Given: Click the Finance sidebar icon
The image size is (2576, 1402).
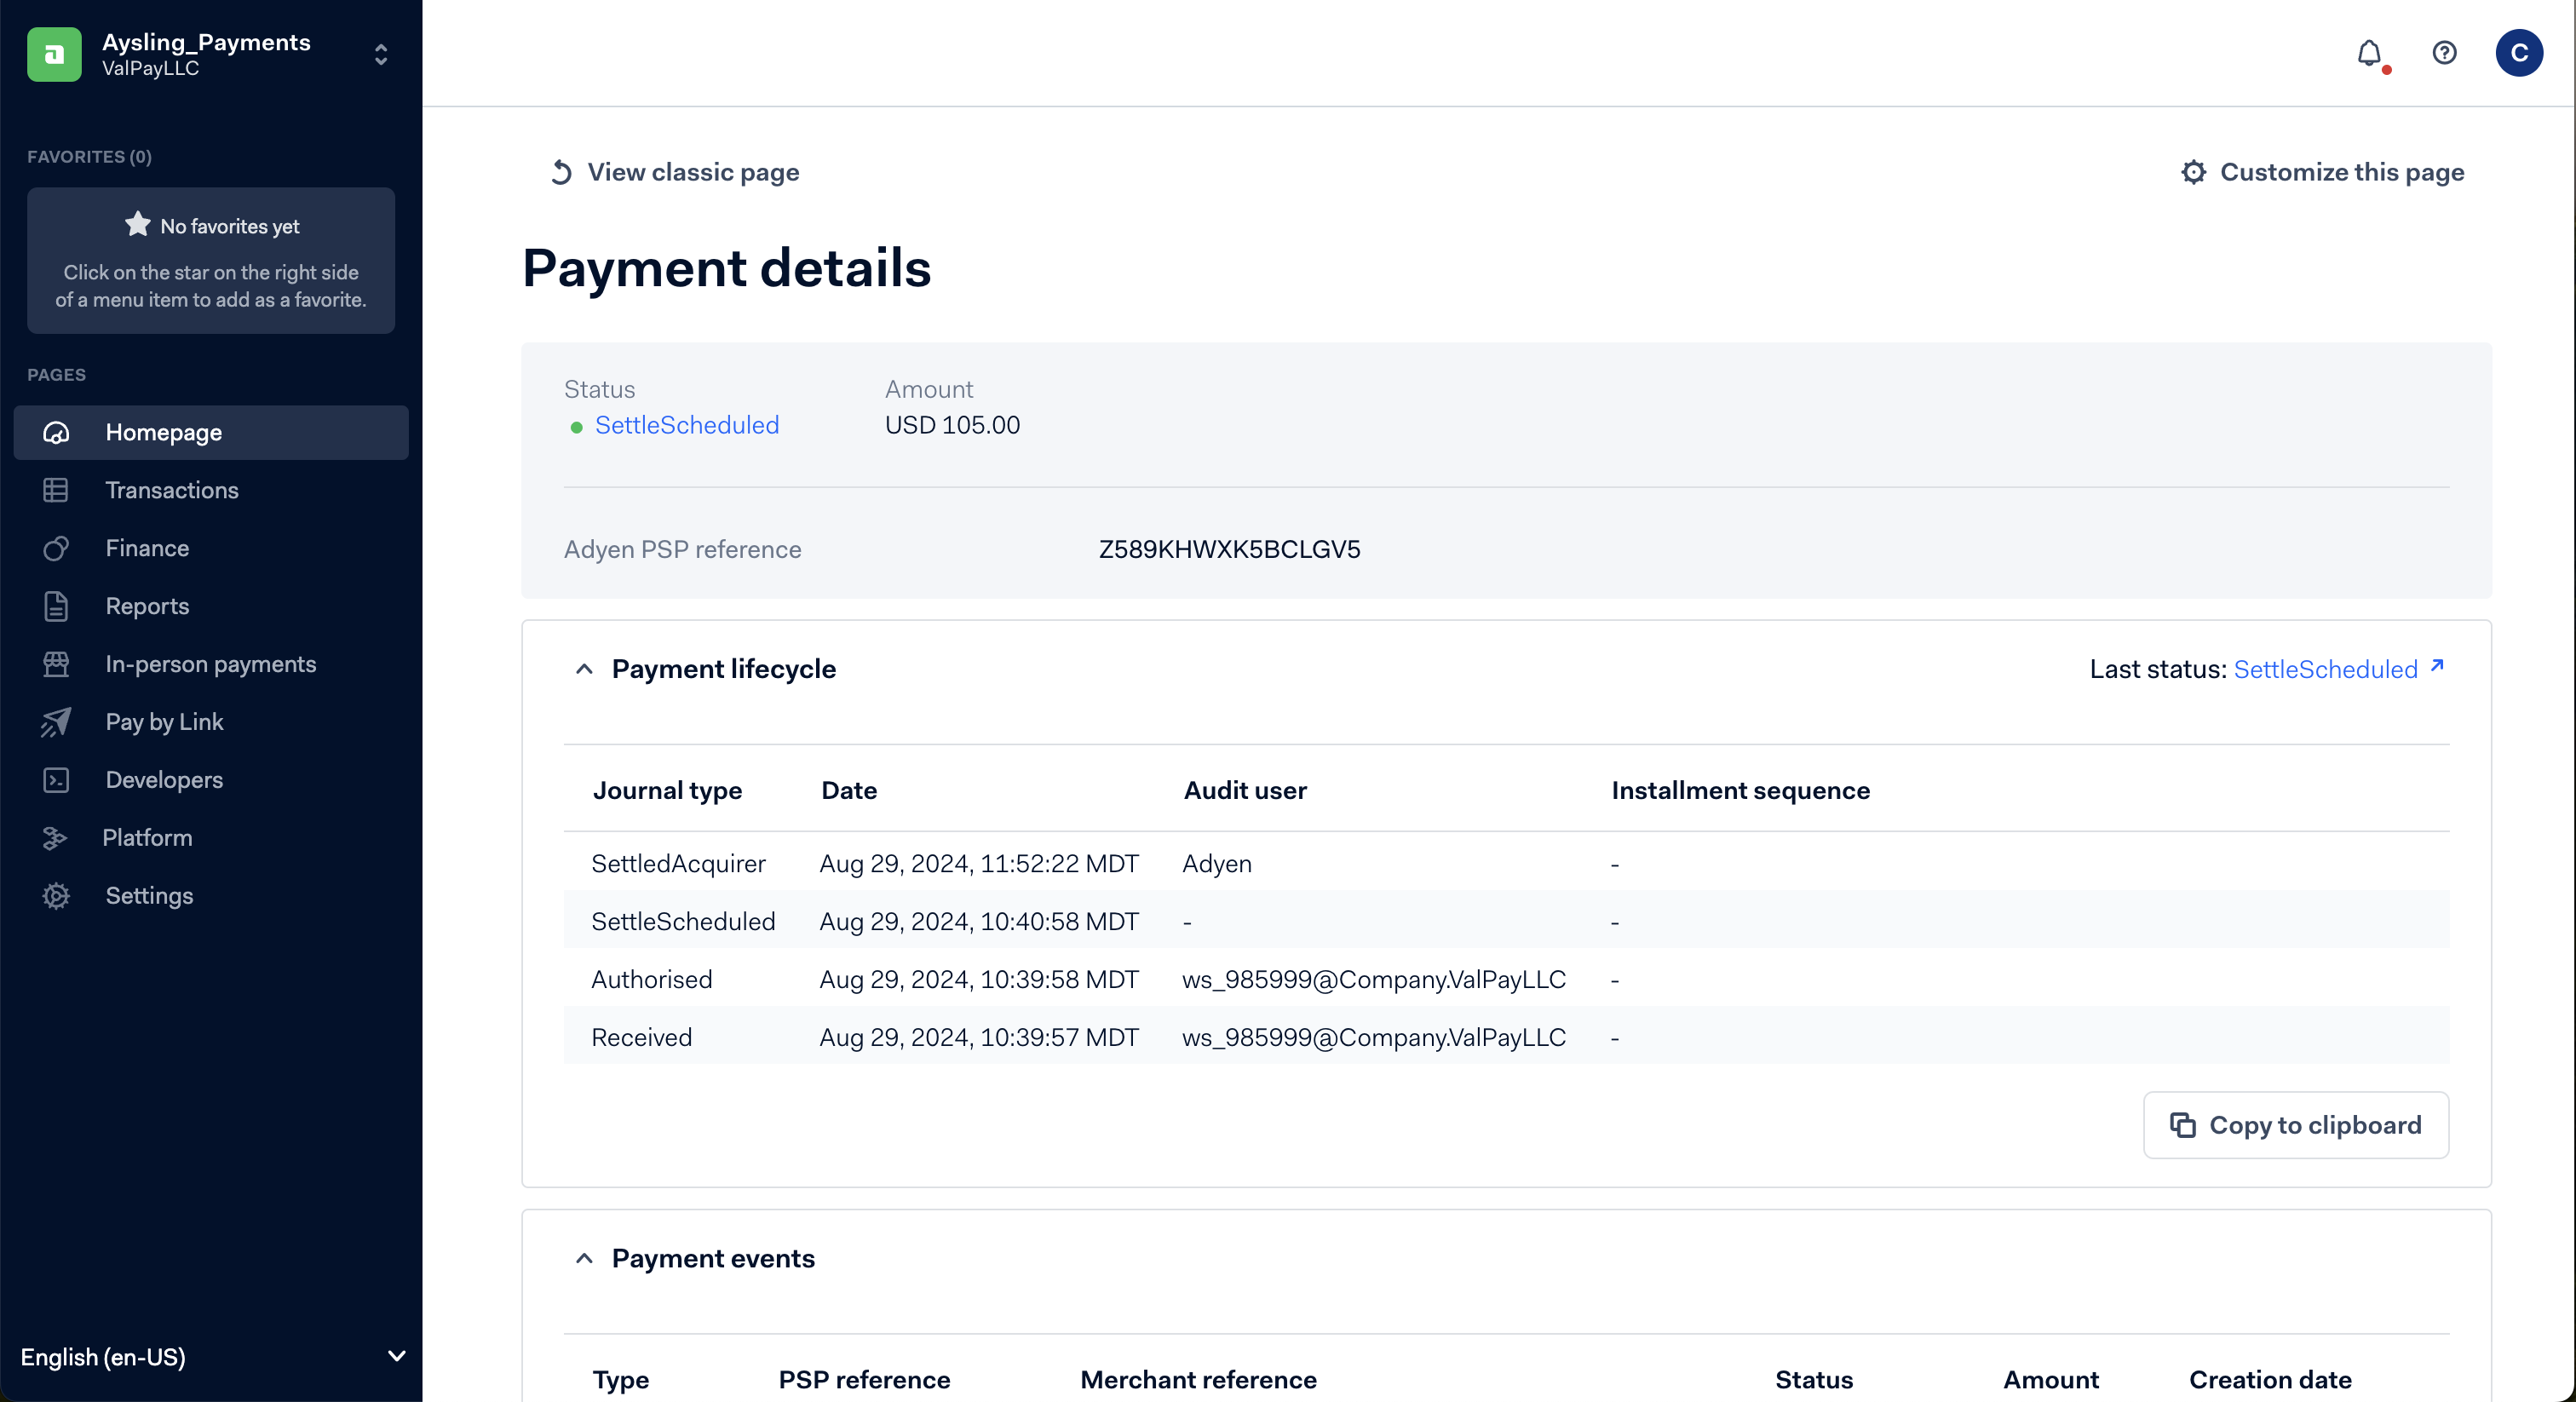Looking at the screenshot, I should pyautogui.click(x=56, y=548).
